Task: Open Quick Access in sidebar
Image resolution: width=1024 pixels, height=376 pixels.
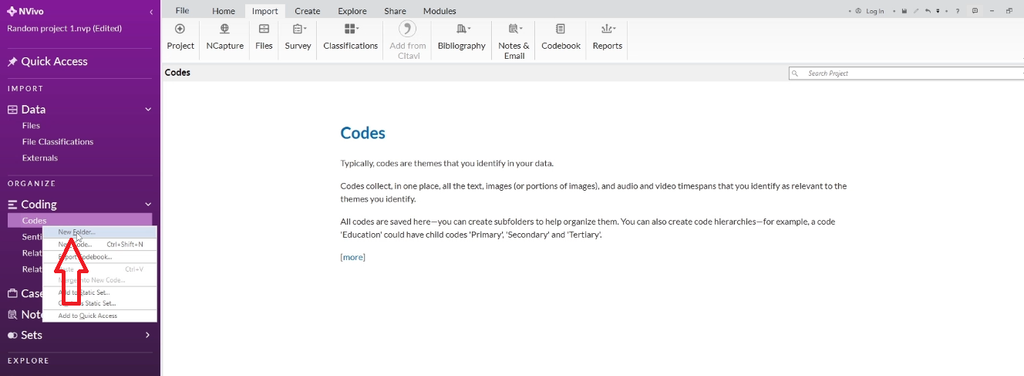Action: 54,61
